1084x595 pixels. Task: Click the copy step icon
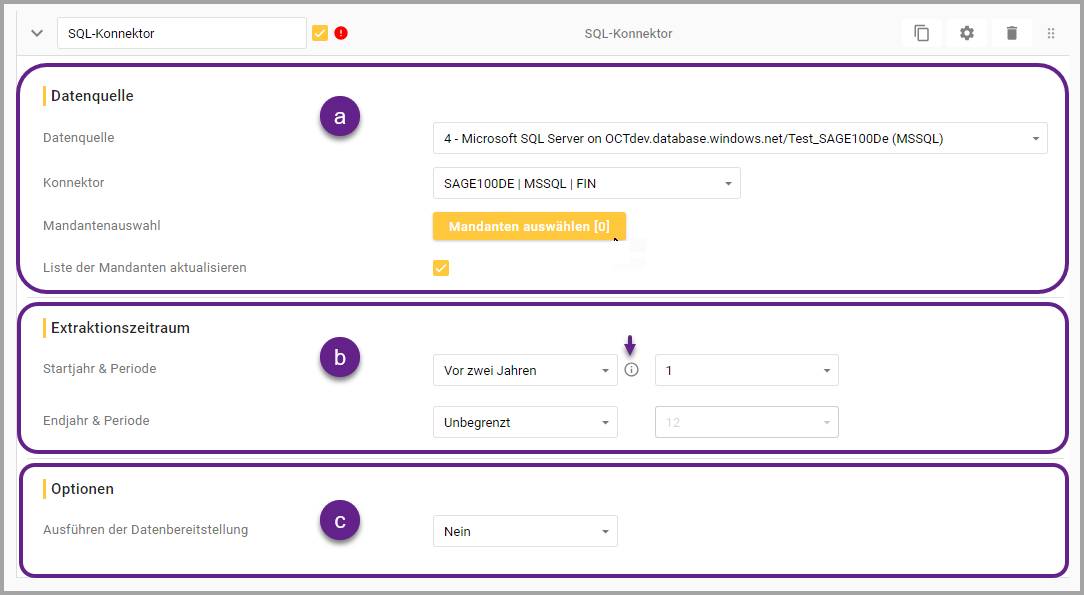[922, 33]
